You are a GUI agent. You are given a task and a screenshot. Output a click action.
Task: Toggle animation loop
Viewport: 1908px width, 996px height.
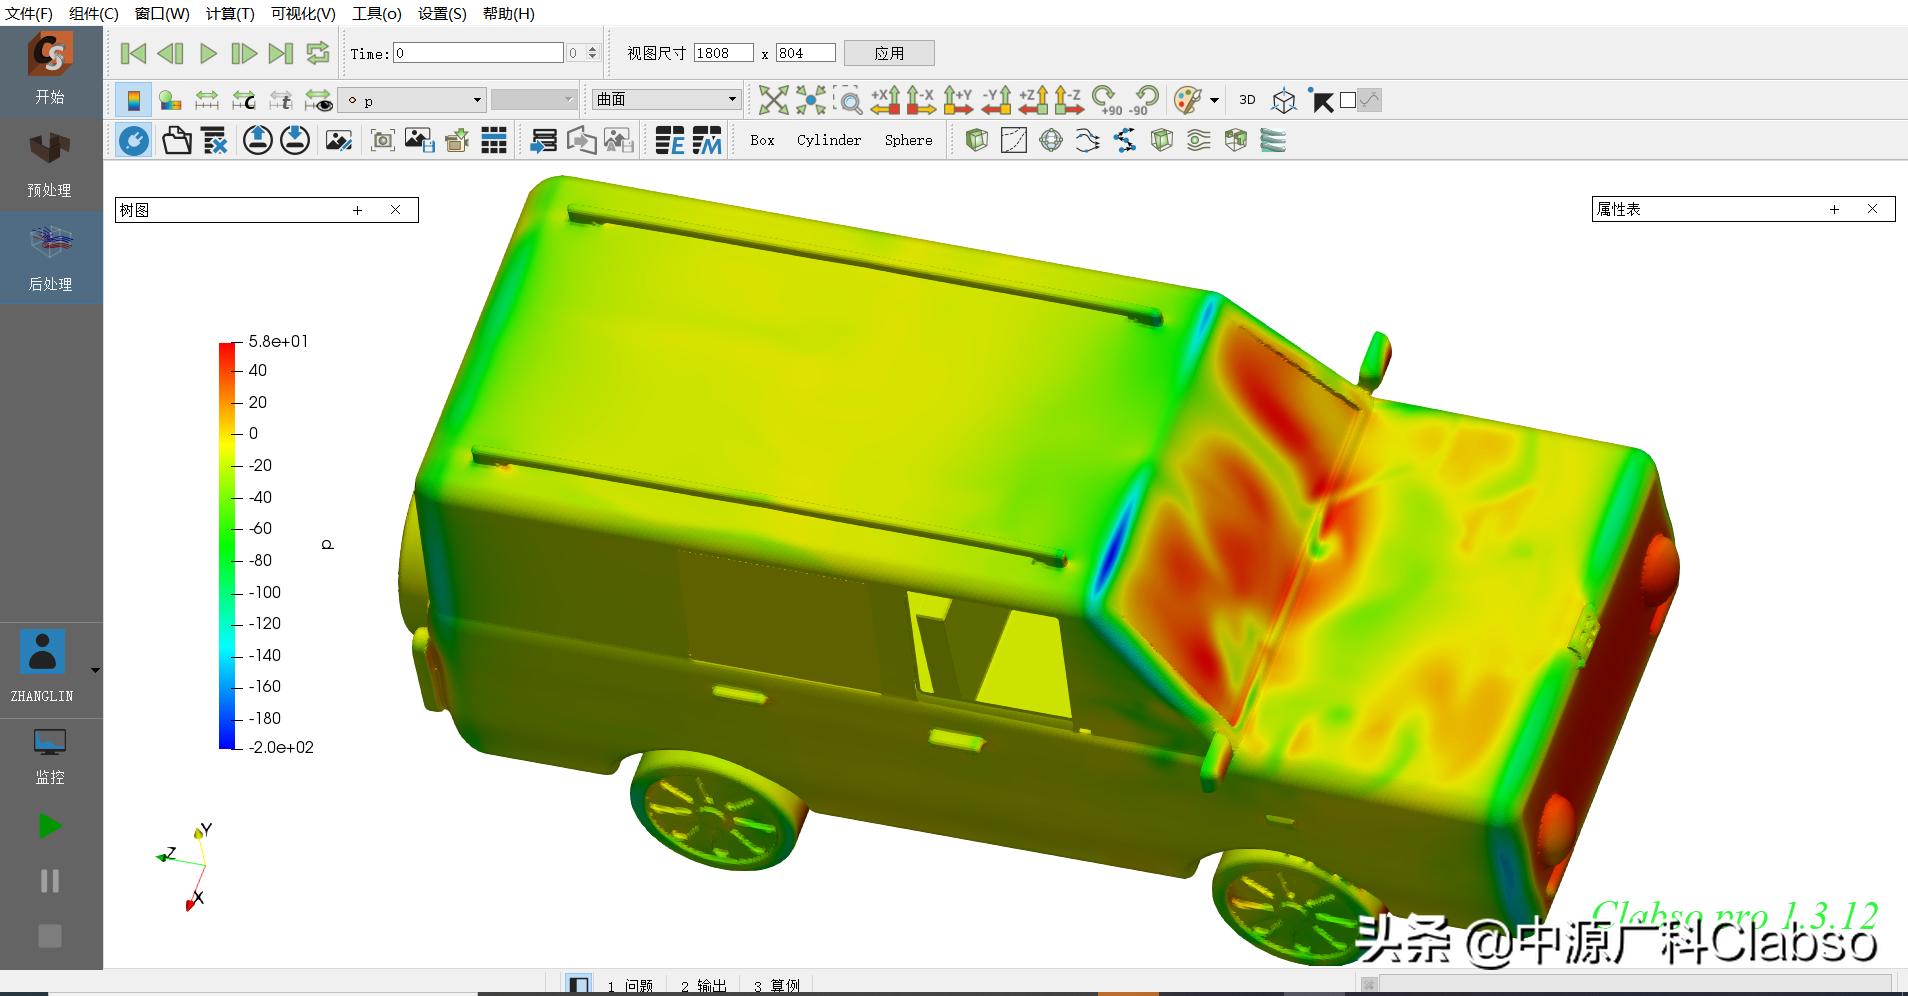pyautogui.click(x=318, y=53)
